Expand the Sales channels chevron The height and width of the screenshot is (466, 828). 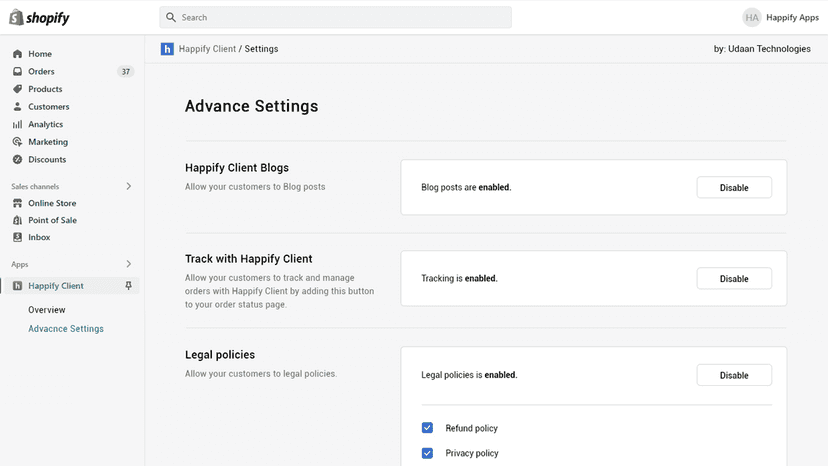pos(128,186)
